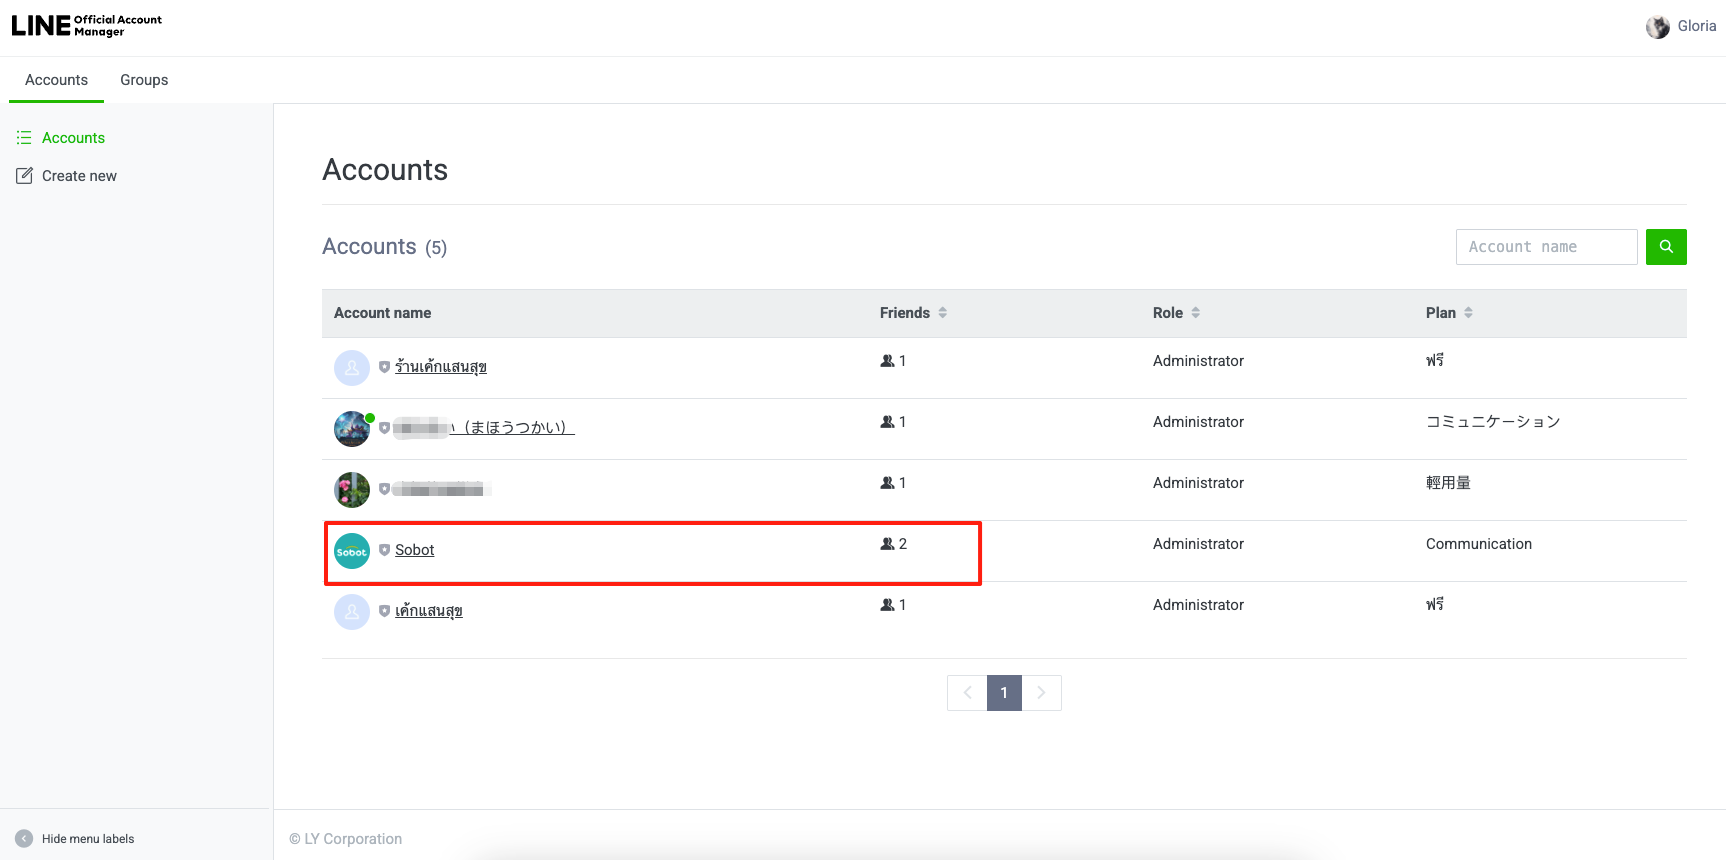Go to previous page arrow
This screenshot has width=1726, height=860.
coord(967,693)
